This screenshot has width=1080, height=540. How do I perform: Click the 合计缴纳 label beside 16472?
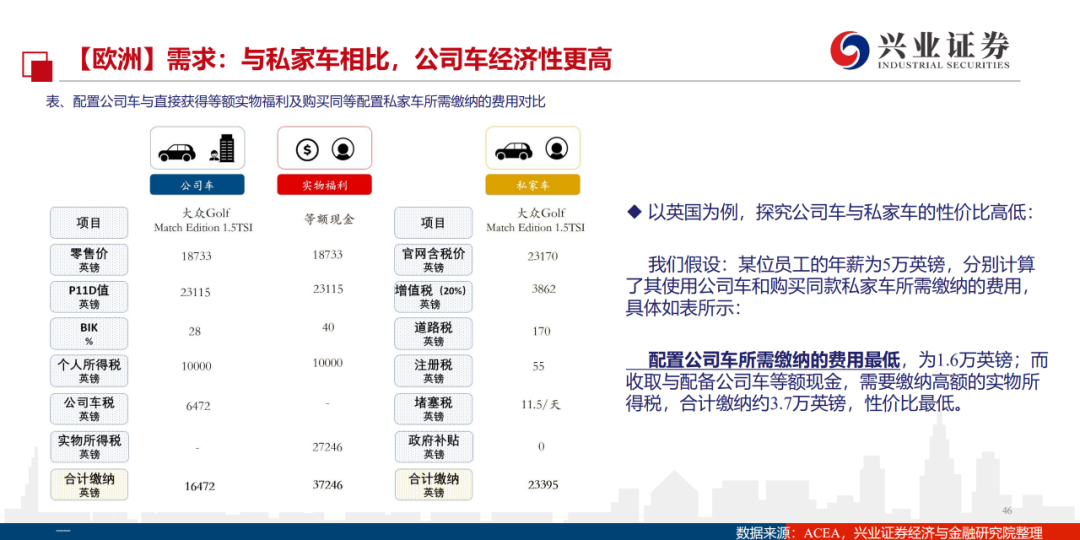tap(89, 484)
